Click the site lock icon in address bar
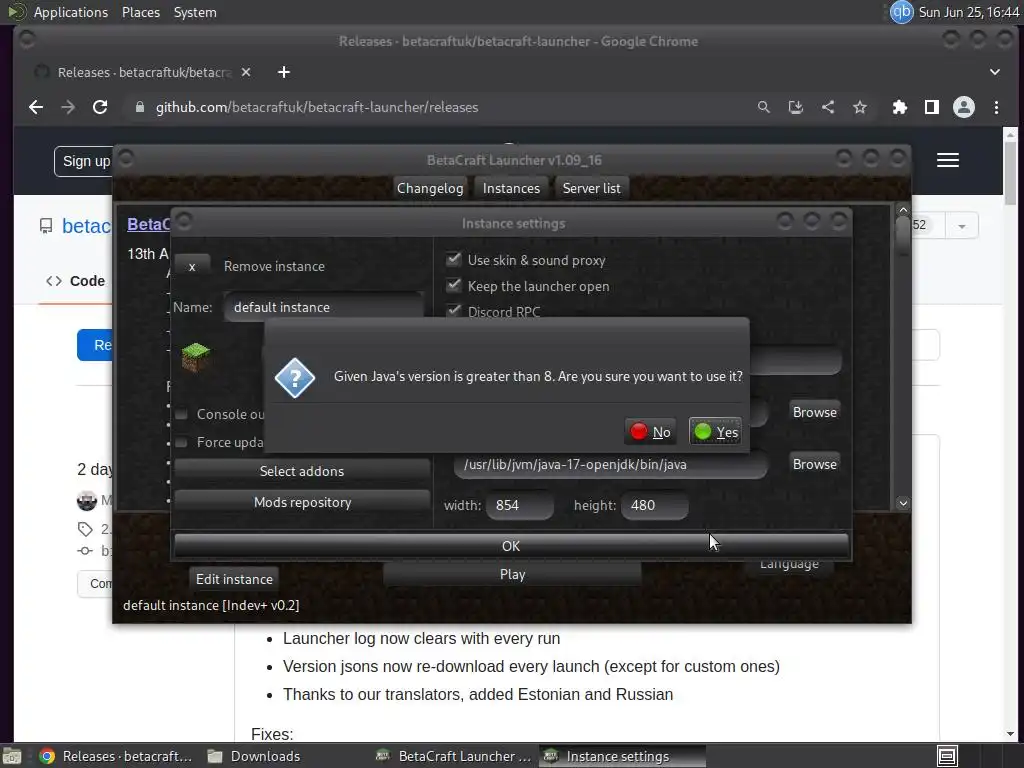 coord(139,107)
